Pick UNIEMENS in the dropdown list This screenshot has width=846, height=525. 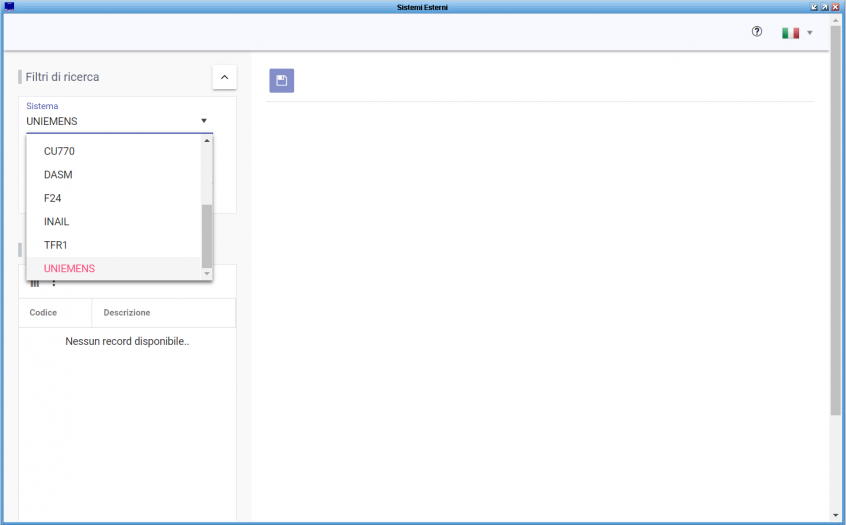pyautogui.click(x=114, y=269)
